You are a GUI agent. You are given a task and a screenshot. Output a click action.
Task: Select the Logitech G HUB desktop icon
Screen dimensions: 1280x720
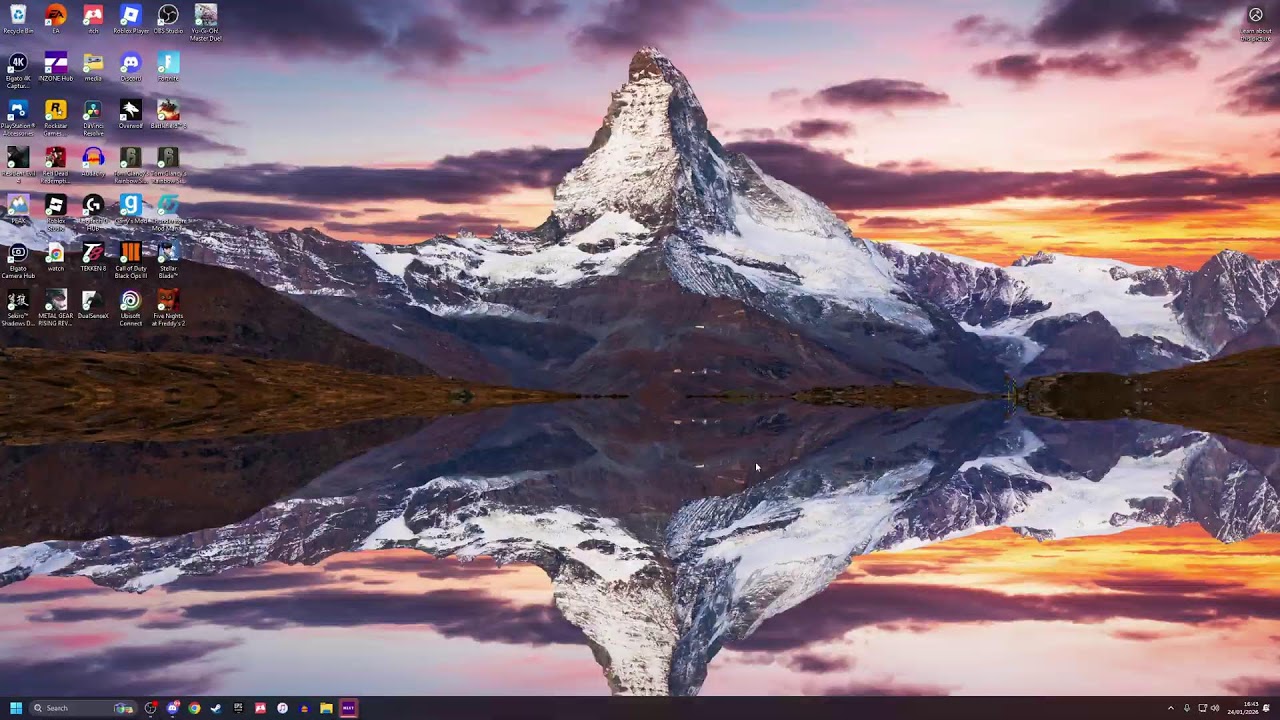pyautogui.click(x=93, y=212)
